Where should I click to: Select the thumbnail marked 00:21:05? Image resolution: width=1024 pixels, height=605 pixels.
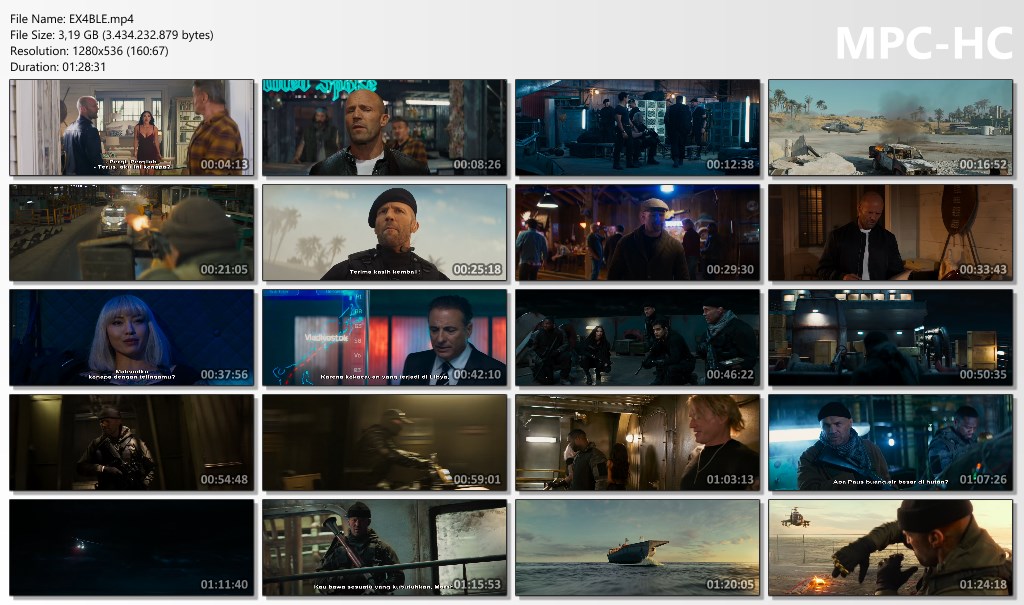pyautogui.click(x=132, y=233)
